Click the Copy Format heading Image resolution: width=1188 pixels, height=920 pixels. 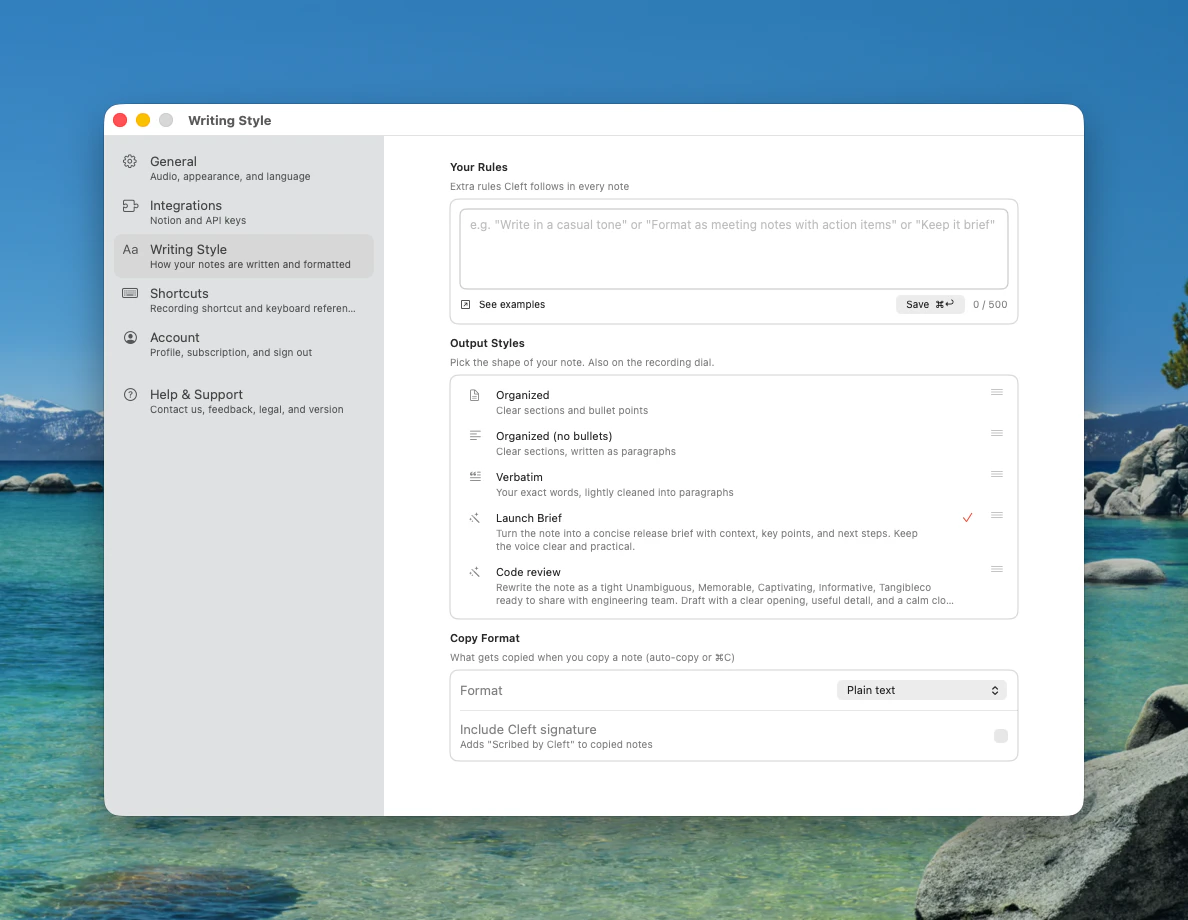(x=485, y=638)
